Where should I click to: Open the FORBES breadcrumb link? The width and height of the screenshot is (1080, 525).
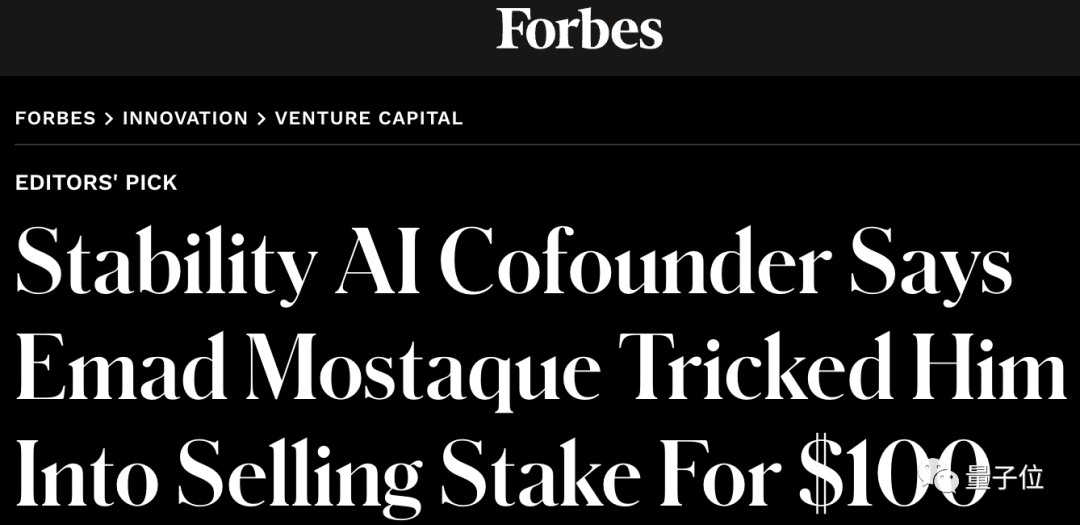coord(55,118)
